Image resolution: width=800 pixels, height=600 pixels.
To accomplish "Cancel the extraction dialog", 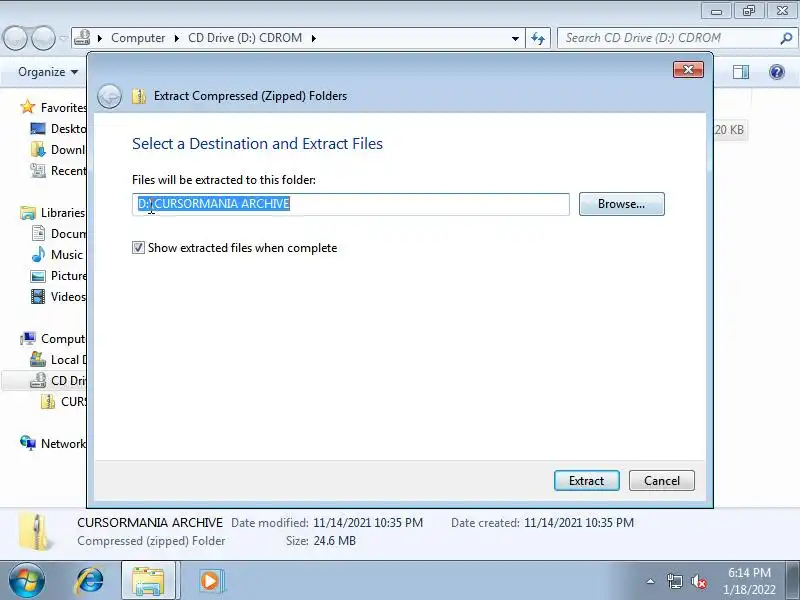I will 662,481.
